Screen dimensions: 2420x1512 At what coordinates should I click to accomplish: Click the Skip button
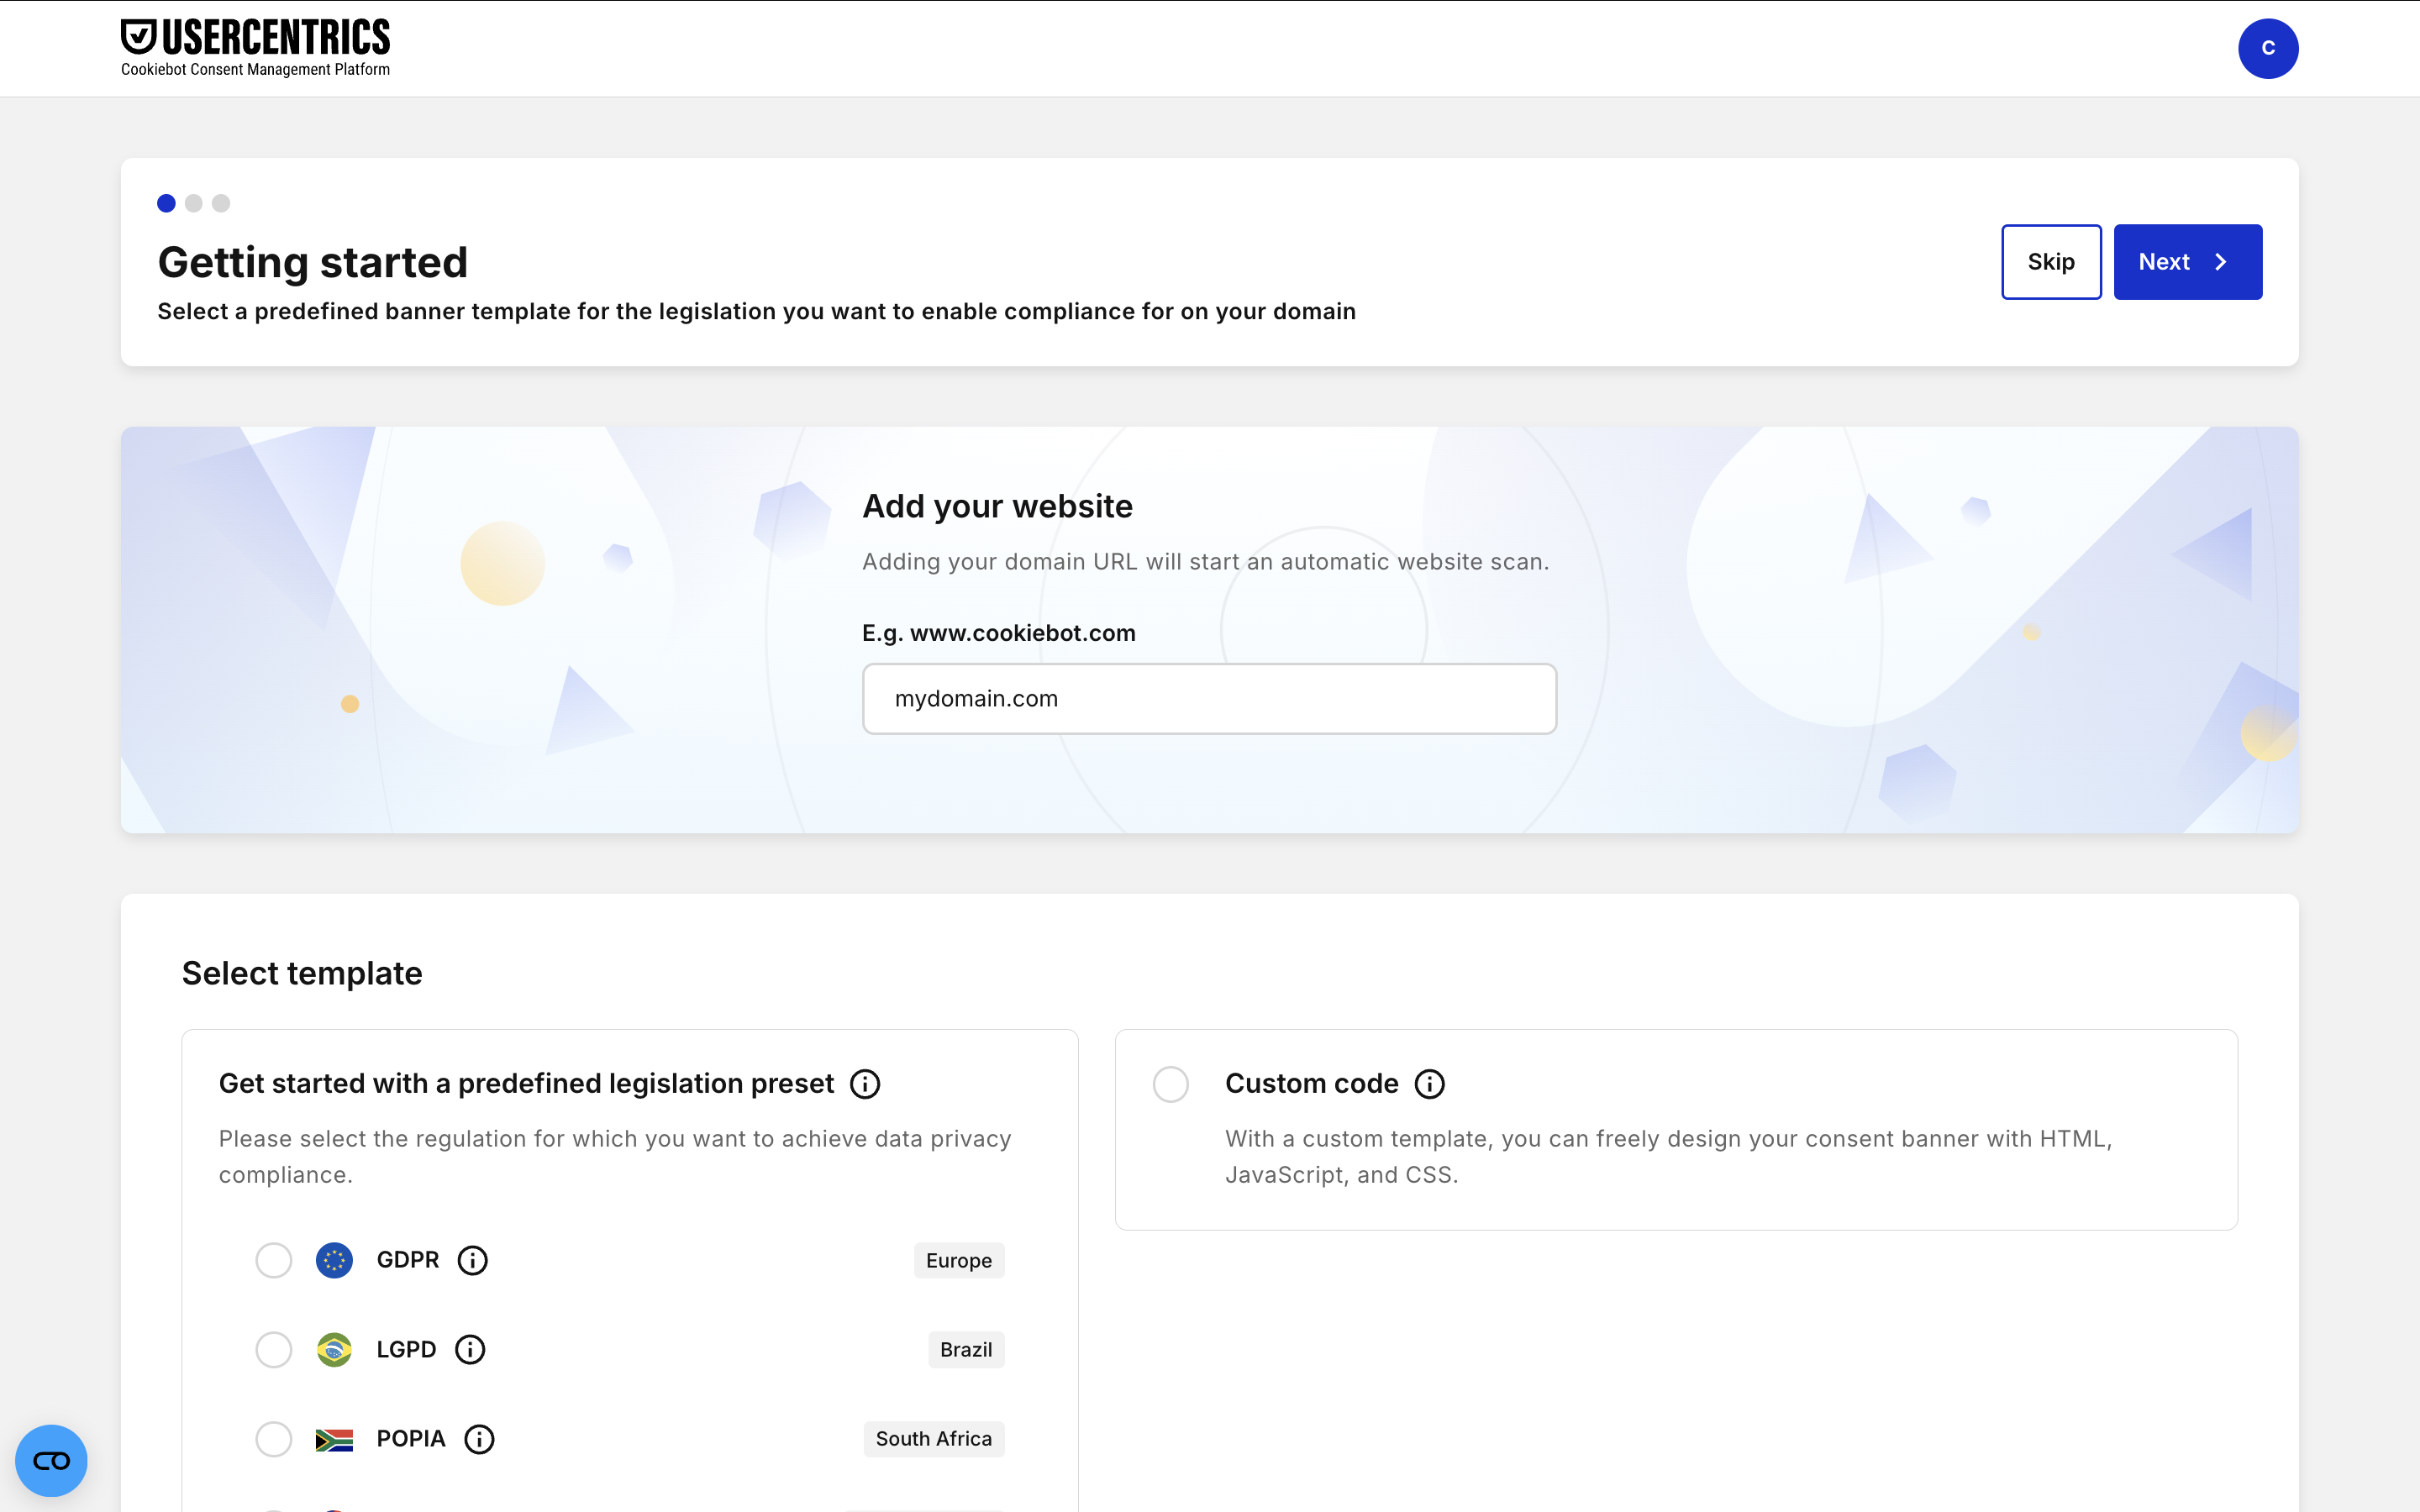[2051, 261]
